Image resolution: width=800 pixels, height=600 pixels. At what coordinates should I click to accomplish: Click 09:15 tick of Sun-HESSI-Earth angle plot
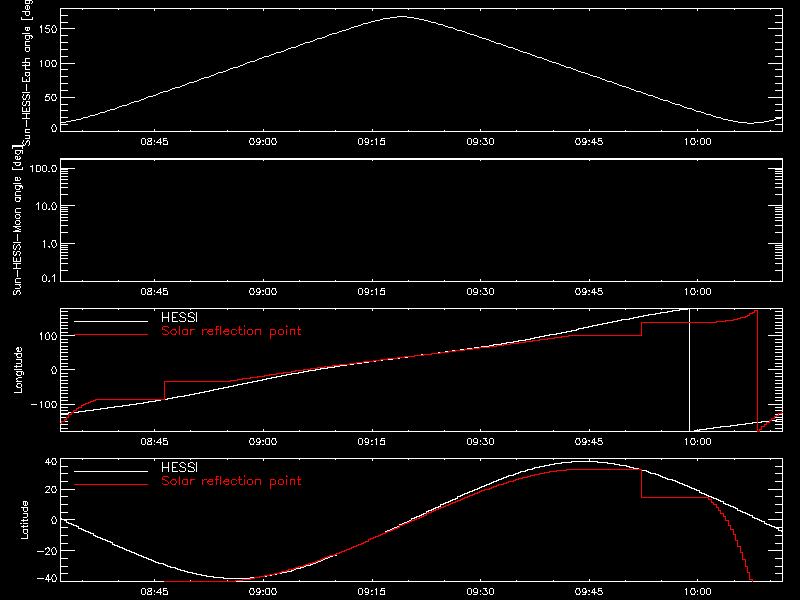click(371, 142)
